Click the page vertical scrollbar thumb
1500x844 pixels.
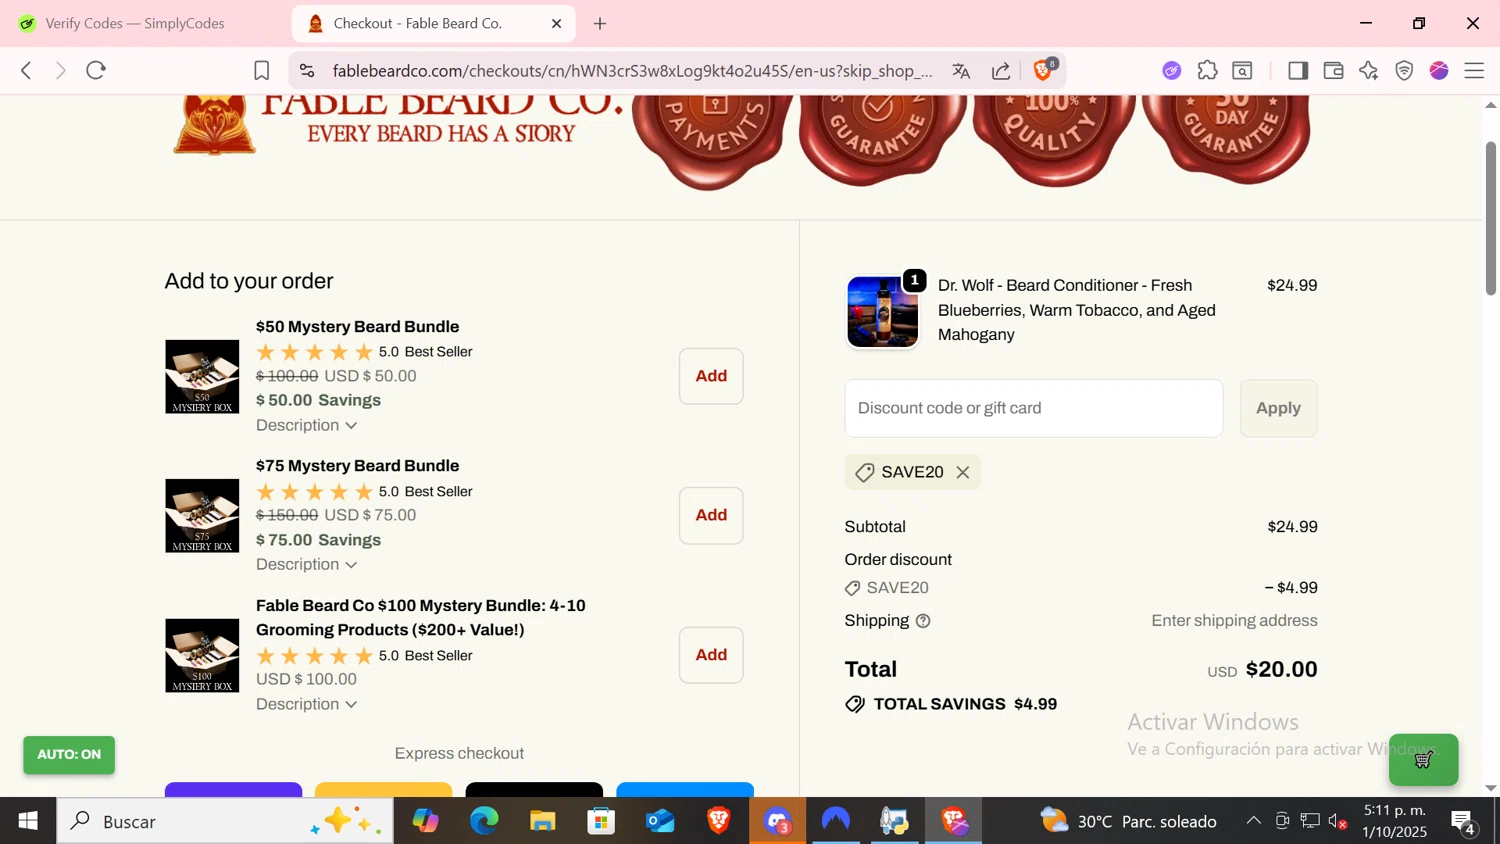[1490, 218]
